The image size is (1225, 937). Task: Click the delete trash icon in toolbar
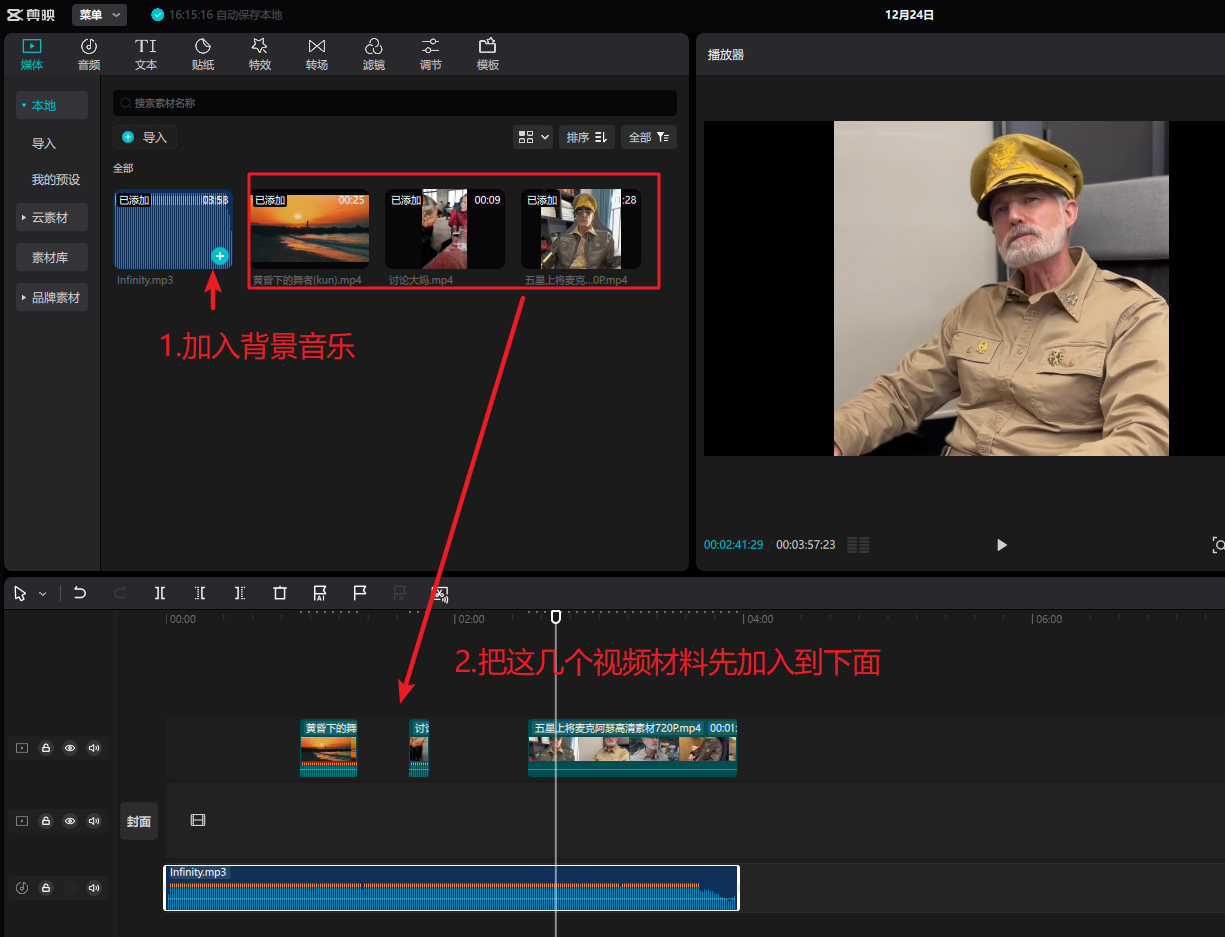280,593
